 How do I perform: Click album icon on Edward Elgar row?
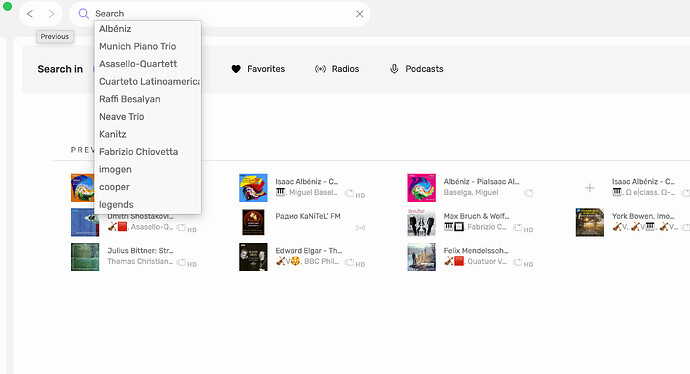(349, 262)
